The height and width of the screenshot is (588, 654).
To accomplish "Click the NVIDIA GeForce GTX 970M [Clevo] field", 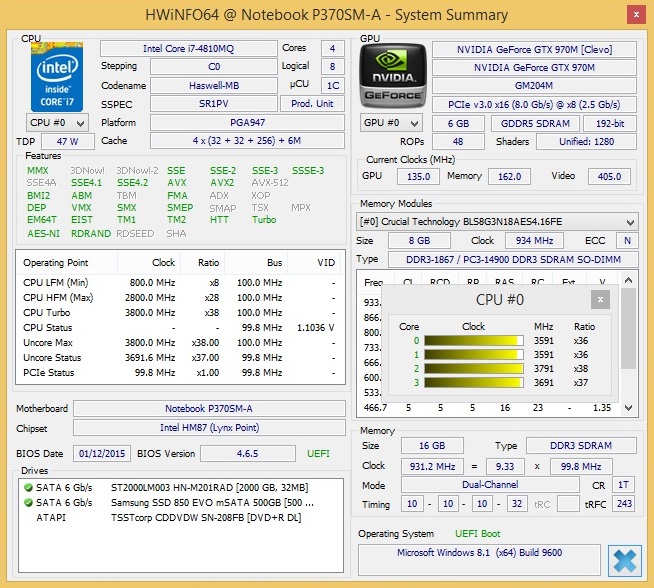I will click(x=534, y=50).
